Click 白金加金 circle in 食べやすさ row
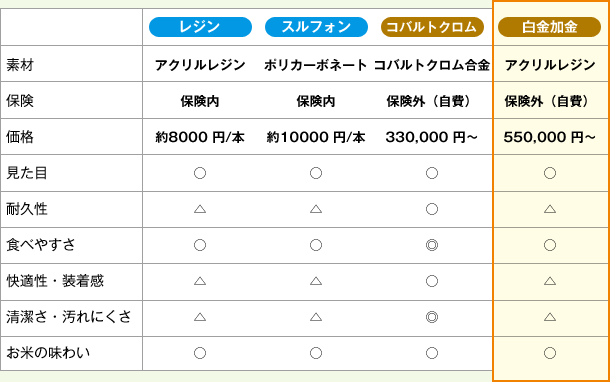 550,245
